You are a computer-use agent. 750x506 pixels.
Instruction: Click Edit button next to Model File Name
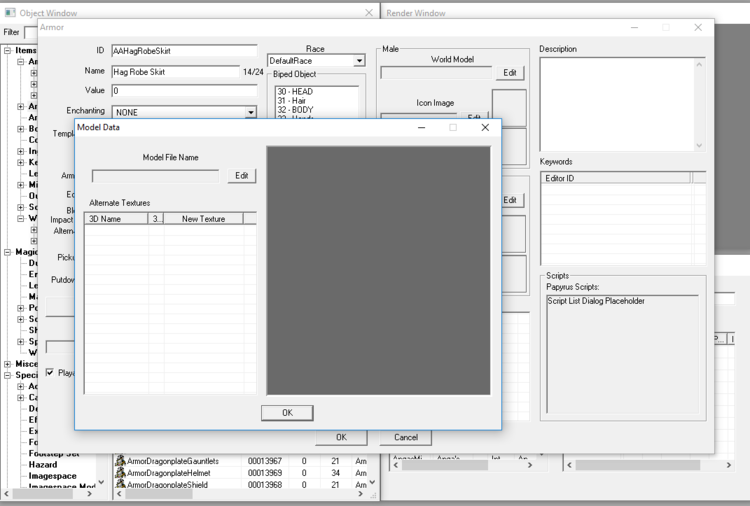click(242, 176)
